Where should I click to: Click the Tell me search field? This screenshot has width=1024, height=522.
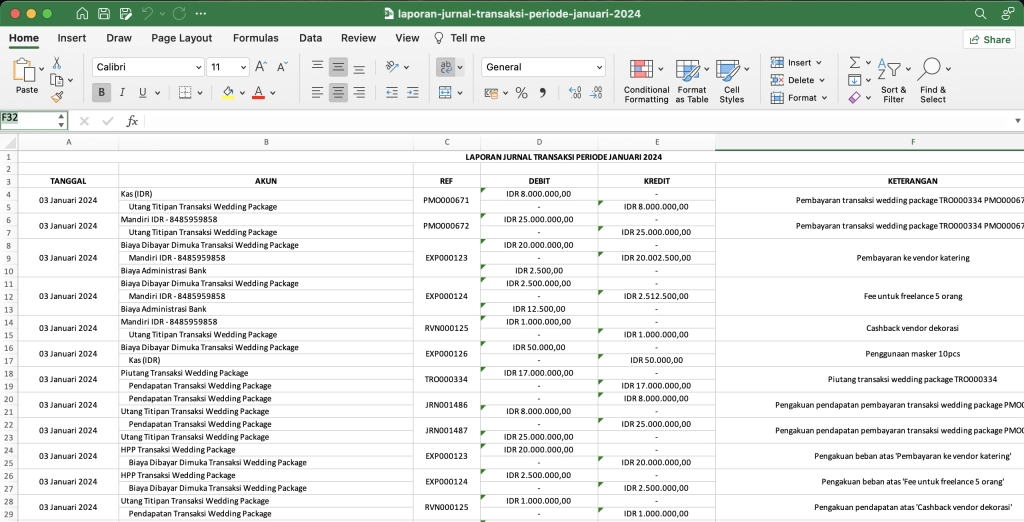tap(460, 38)
